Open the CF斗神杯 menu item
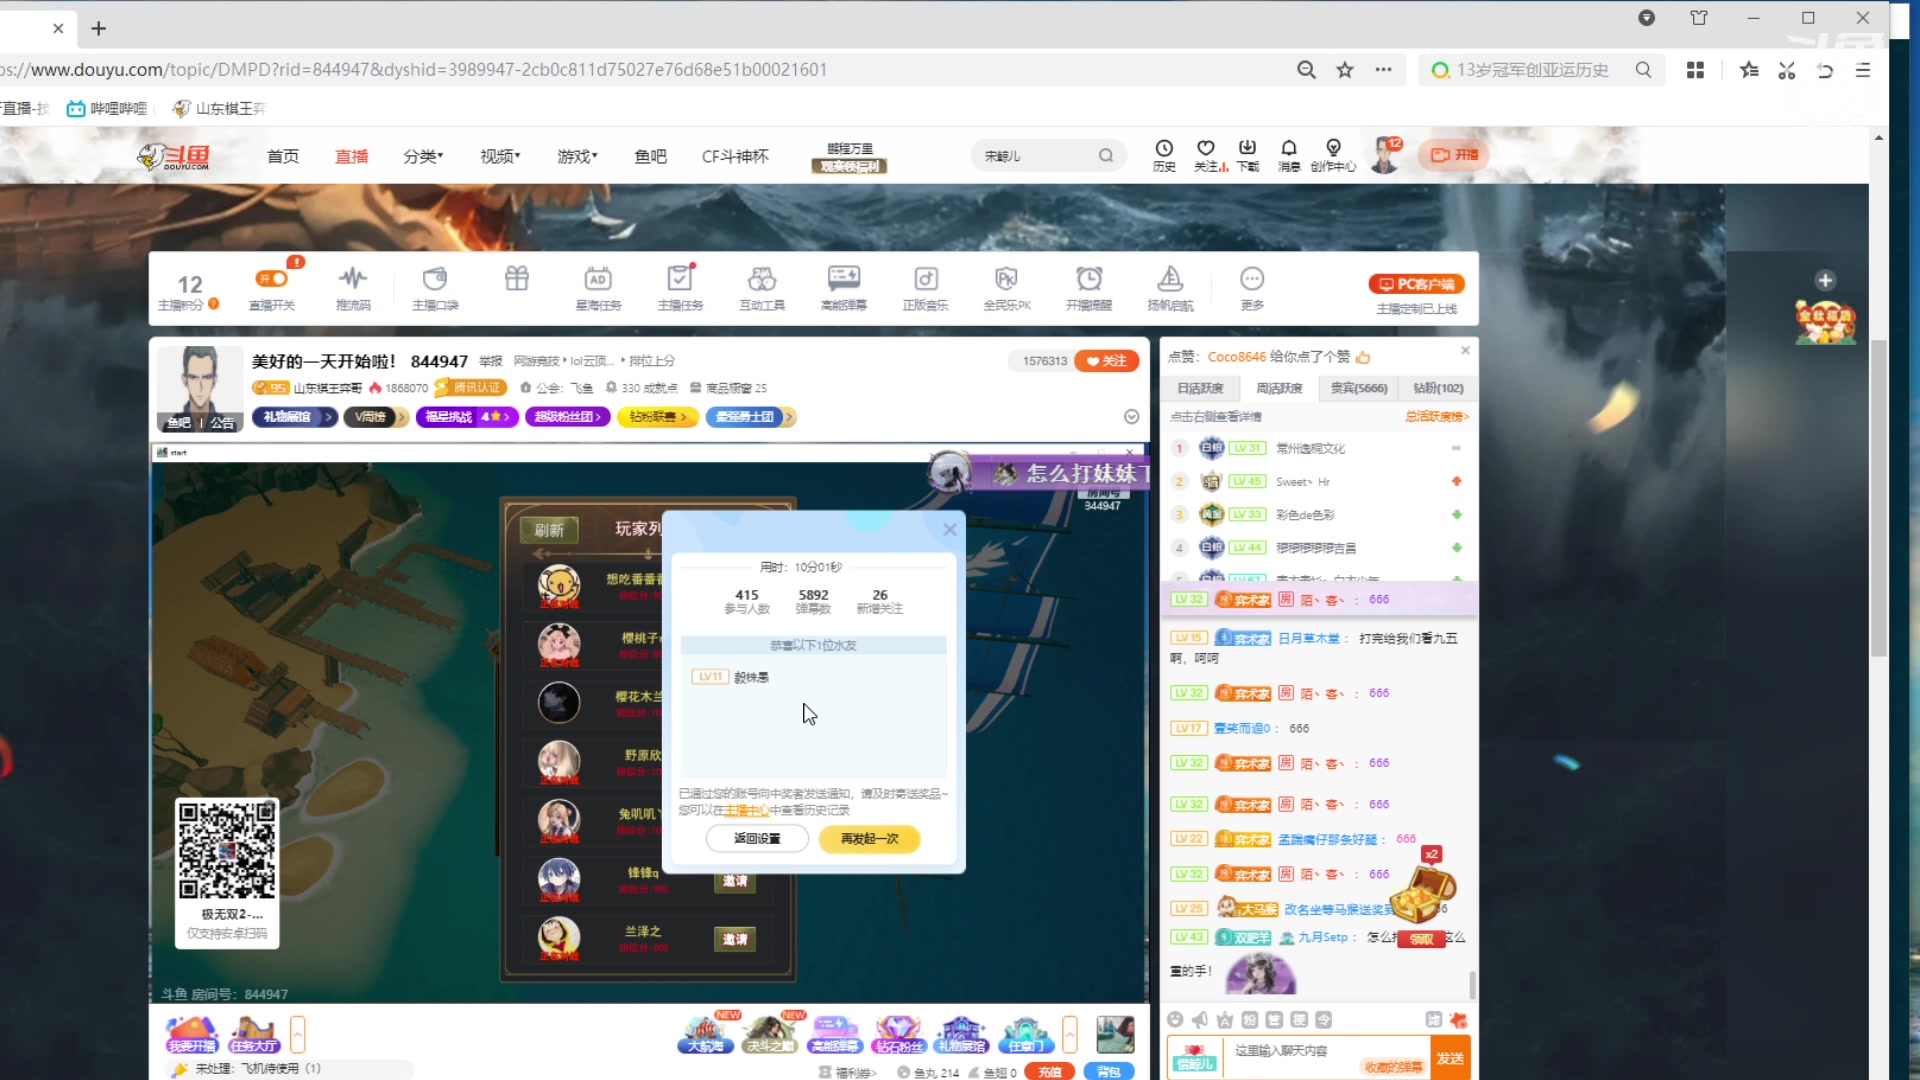This screenshot has width=1920, height=1080. coord(735,156)
